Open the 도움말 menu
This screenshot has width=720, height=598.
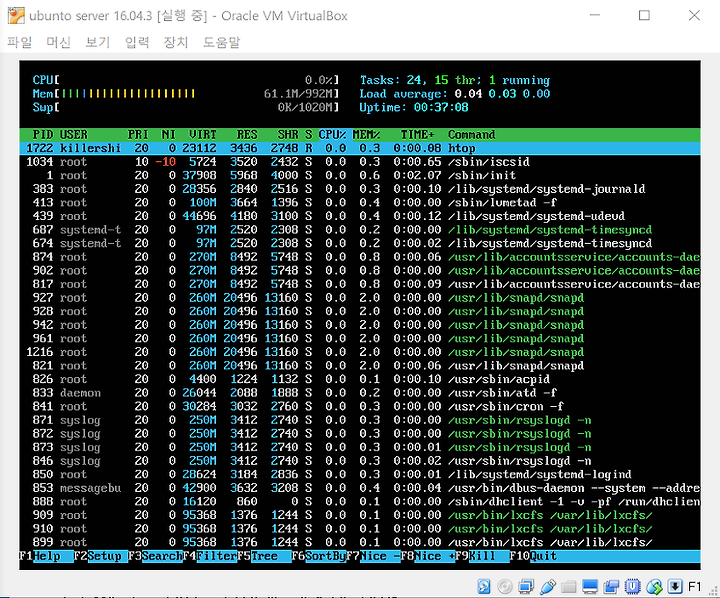tap(222, 42)
